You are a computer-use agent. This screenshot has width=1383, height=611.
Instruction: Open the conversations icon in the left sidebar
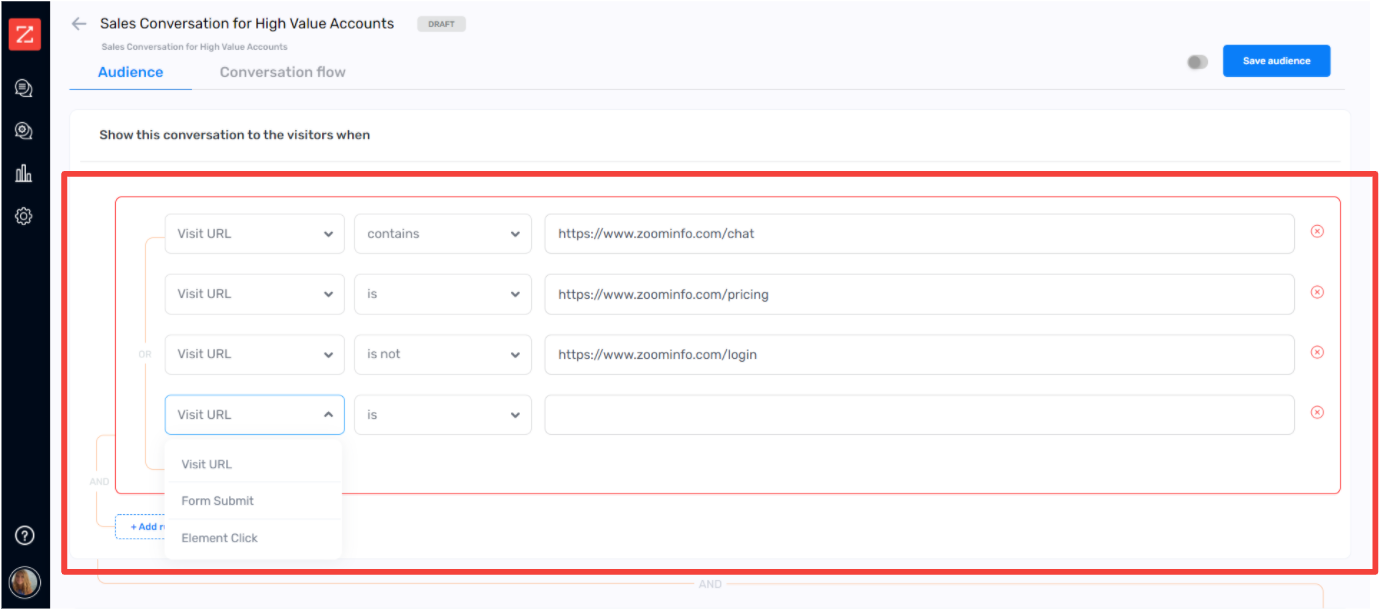24,88
